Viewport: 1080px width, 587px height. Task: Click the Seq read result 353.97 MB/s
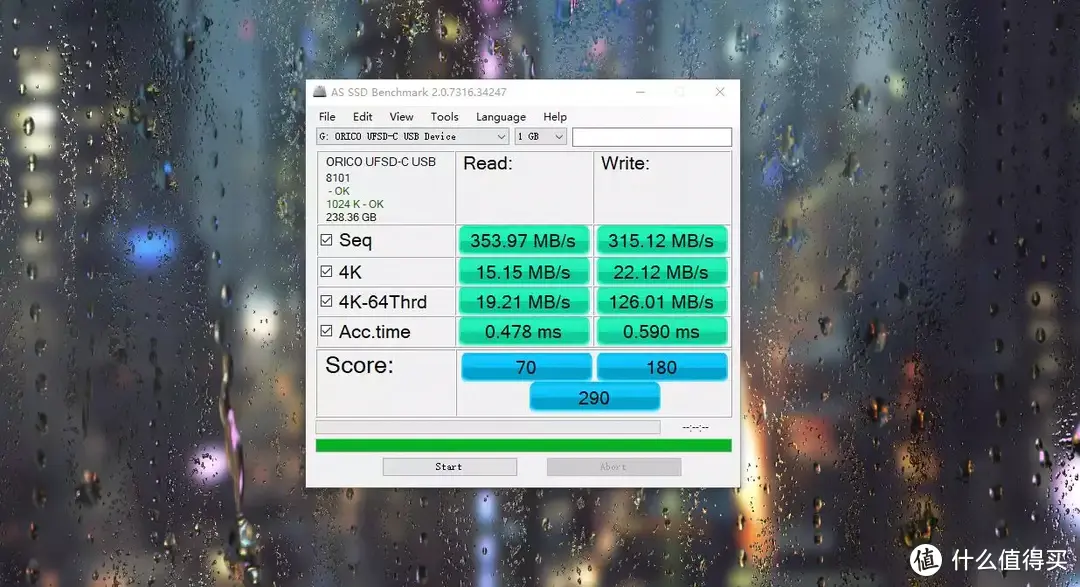click(x=523, y=240)
